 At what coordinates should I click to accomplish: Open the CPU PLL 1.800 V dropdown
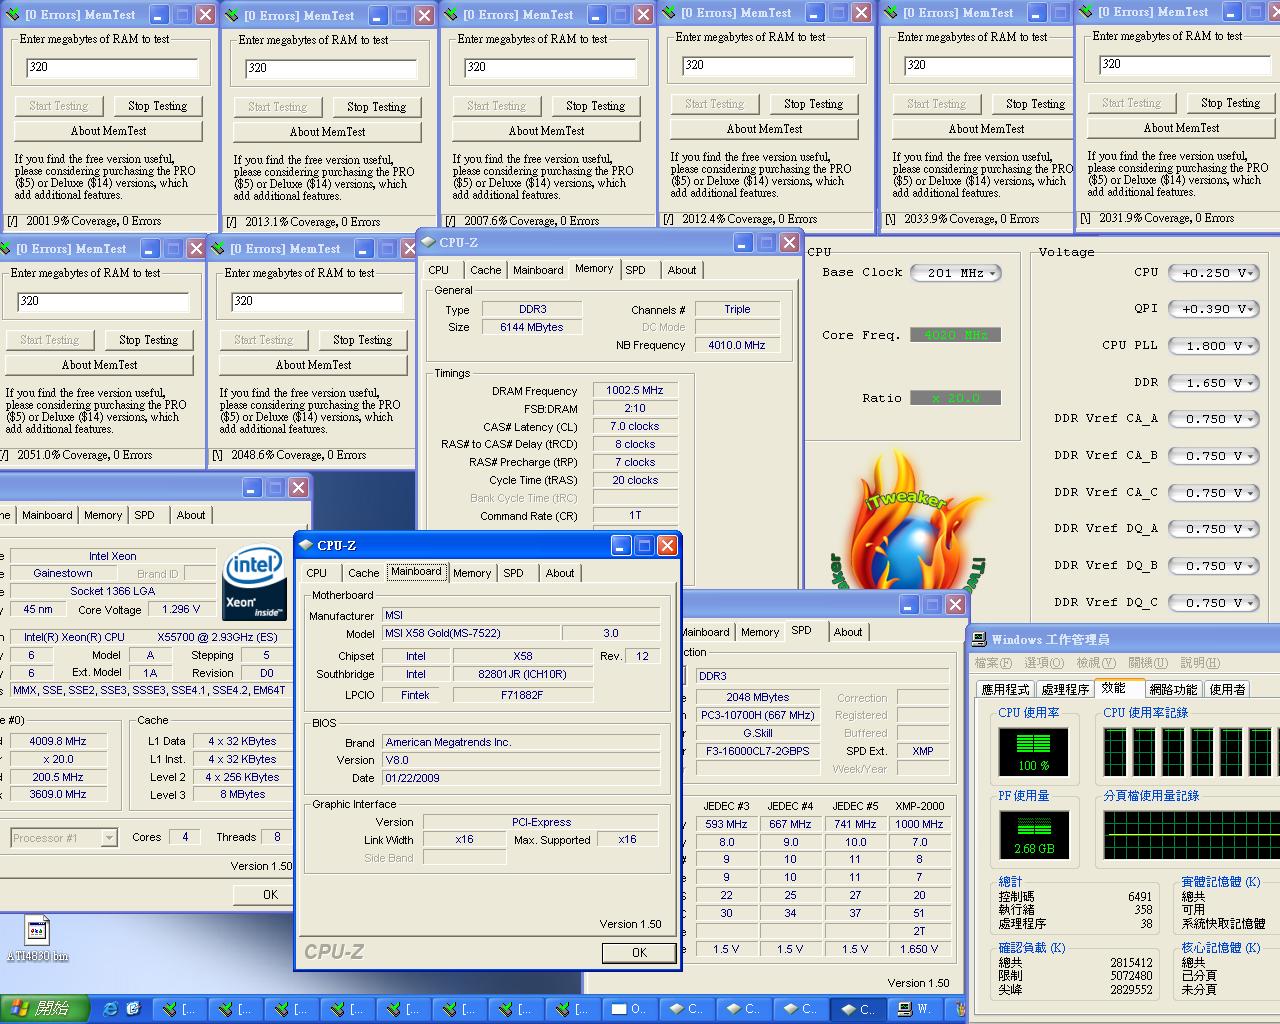(x=1213, y=346)
